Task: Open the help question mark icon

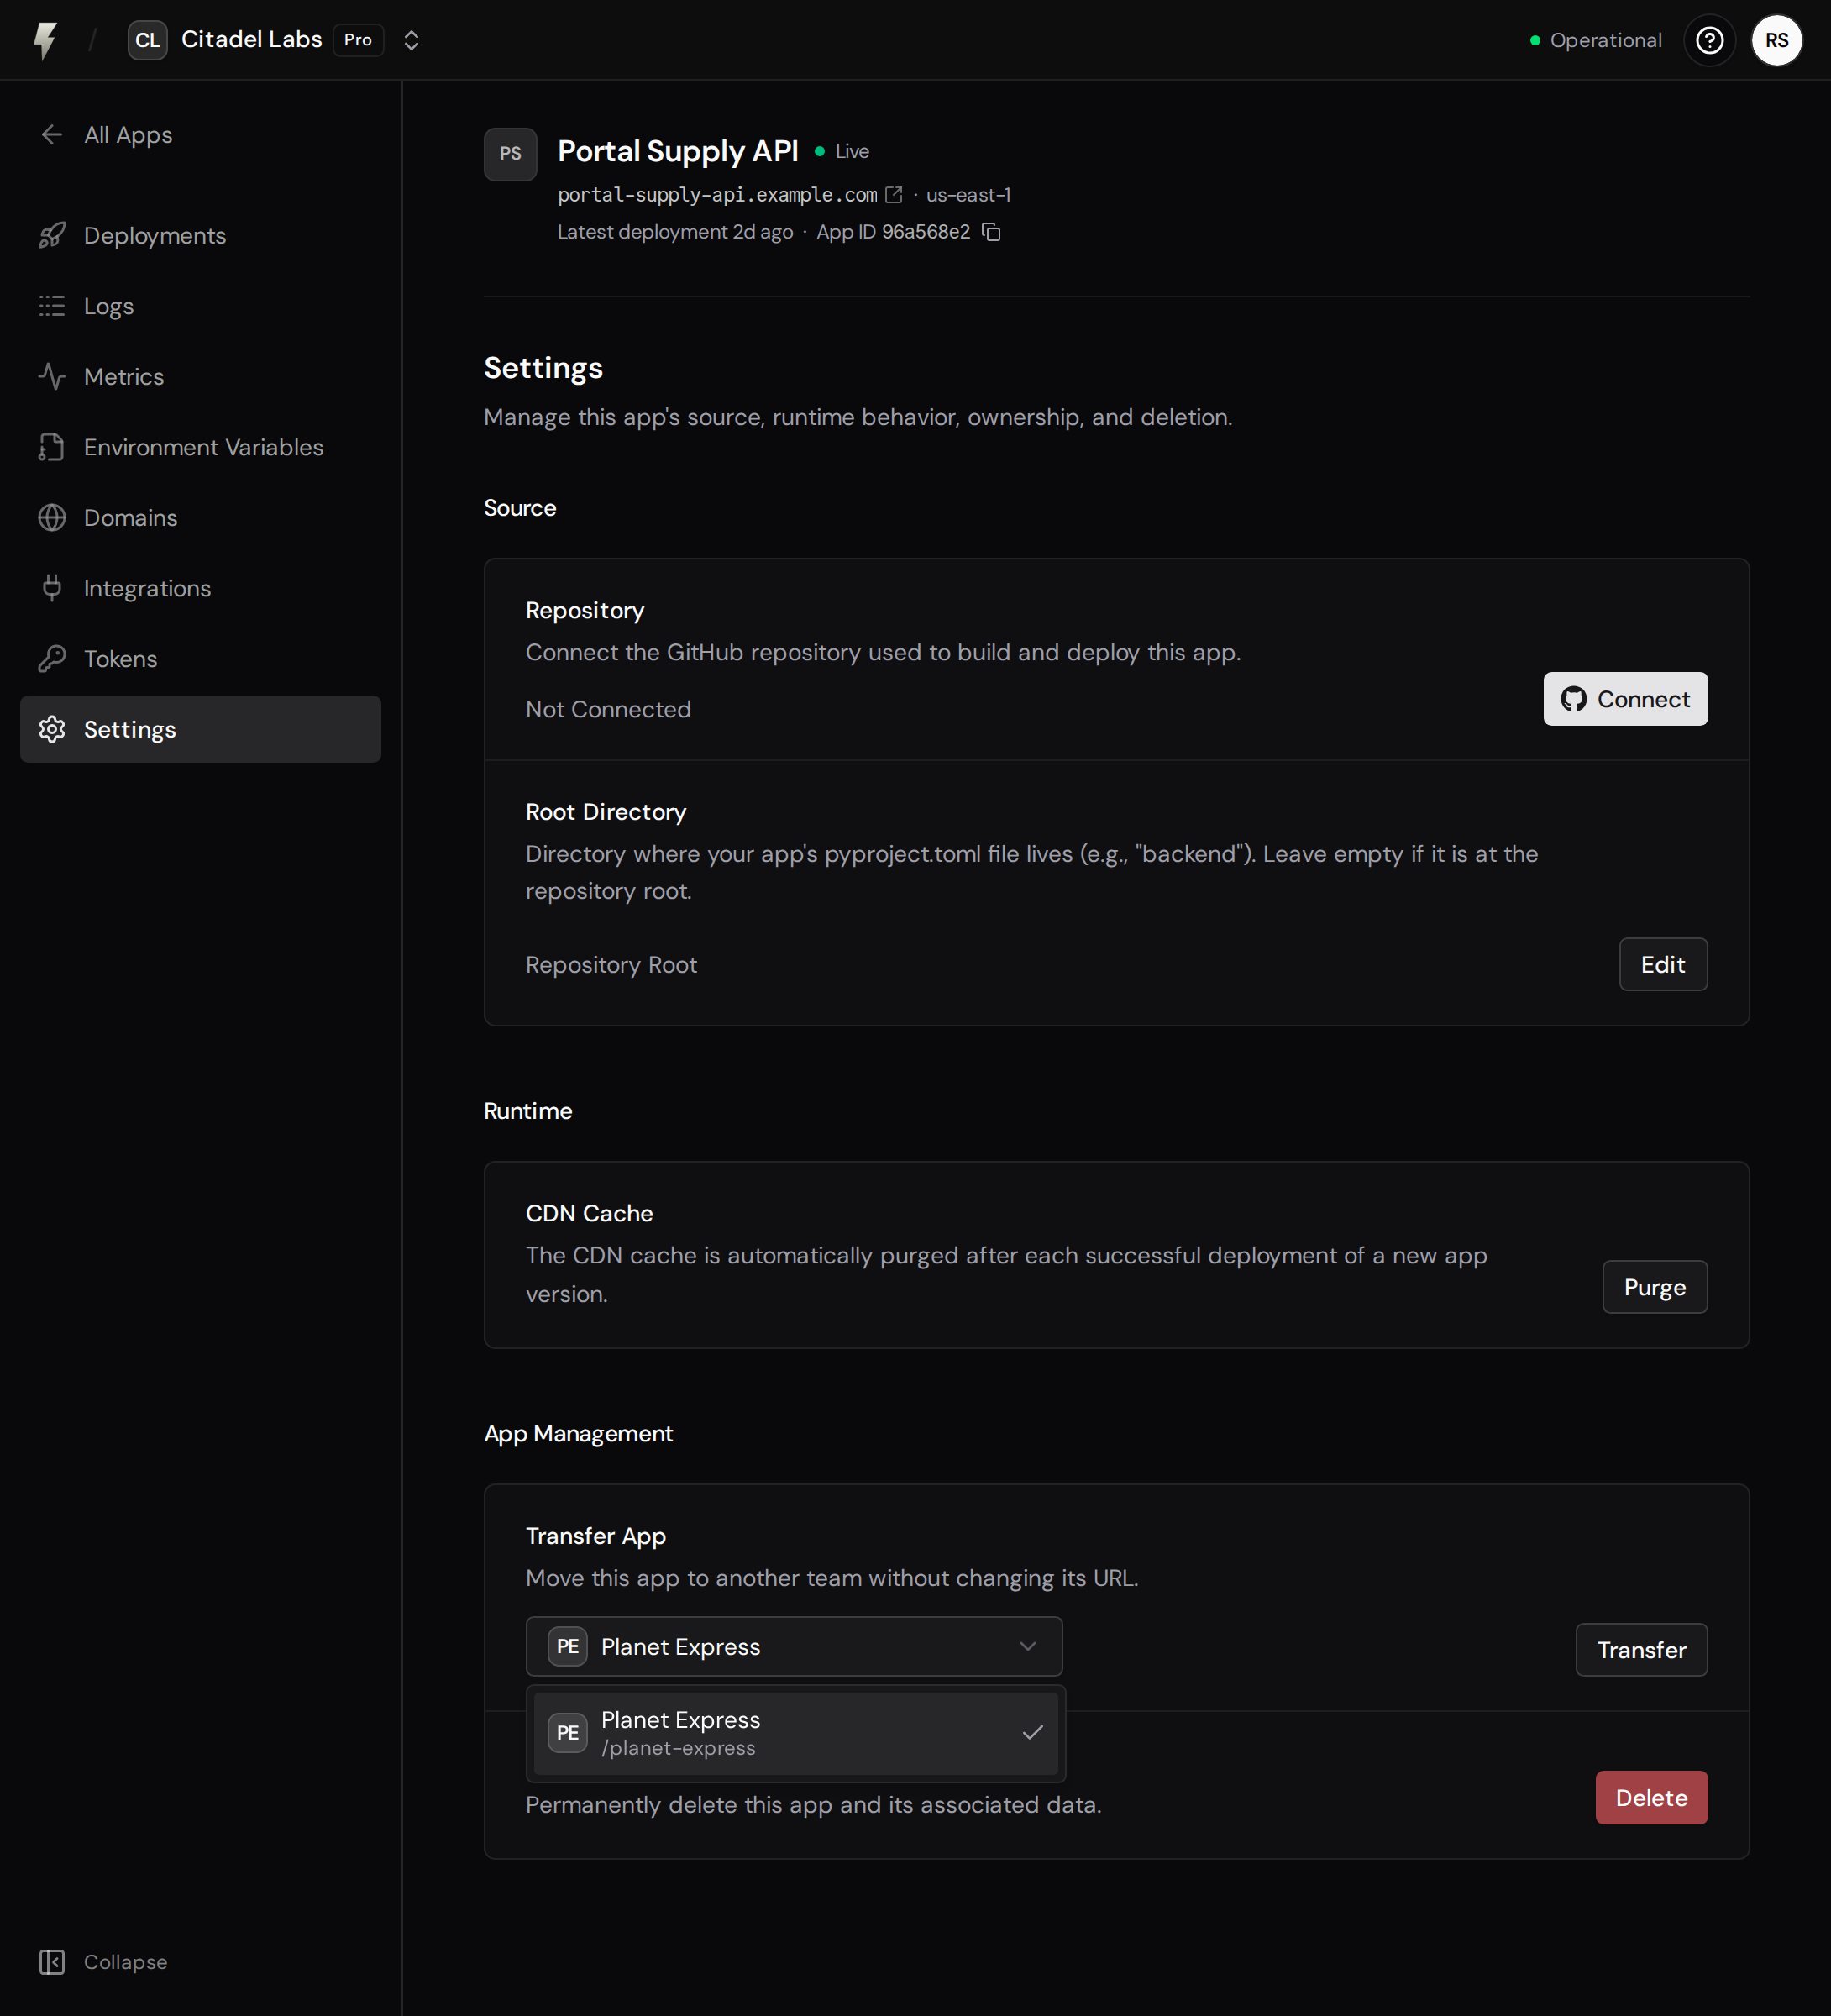Action: click(x=1709, y=40)
